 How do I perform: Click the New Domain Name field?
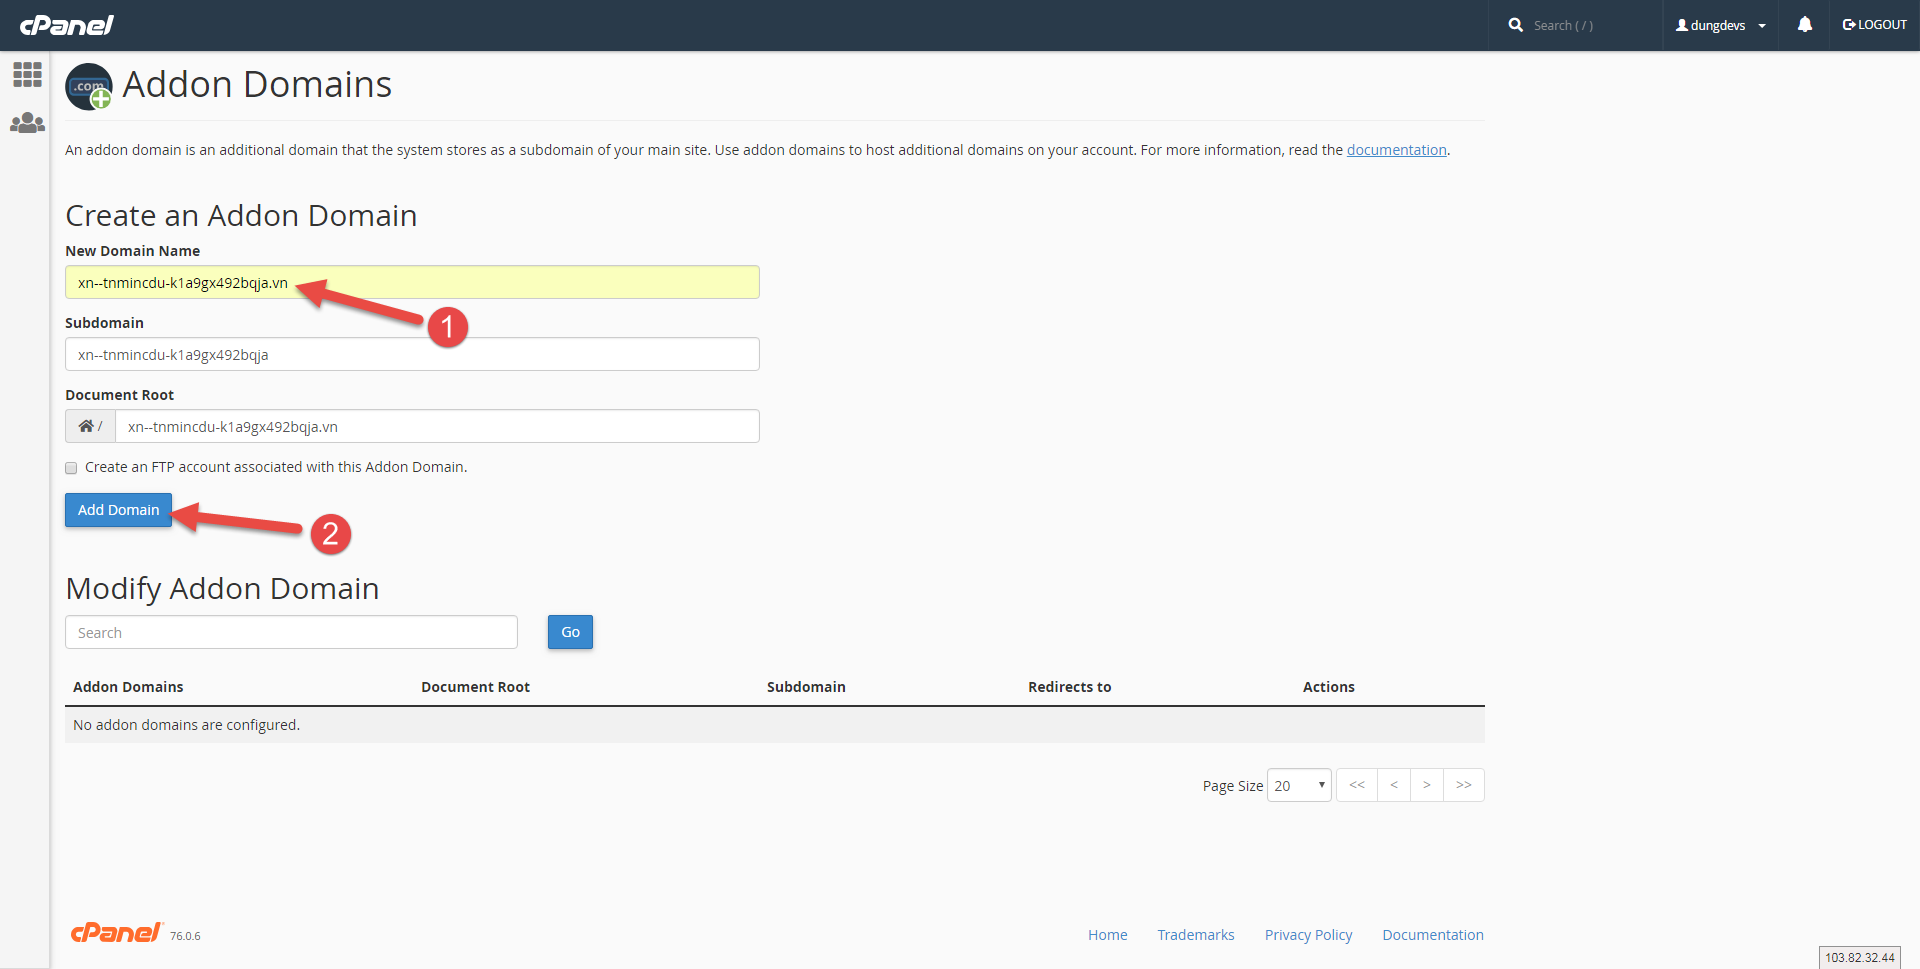pos(412,282)
